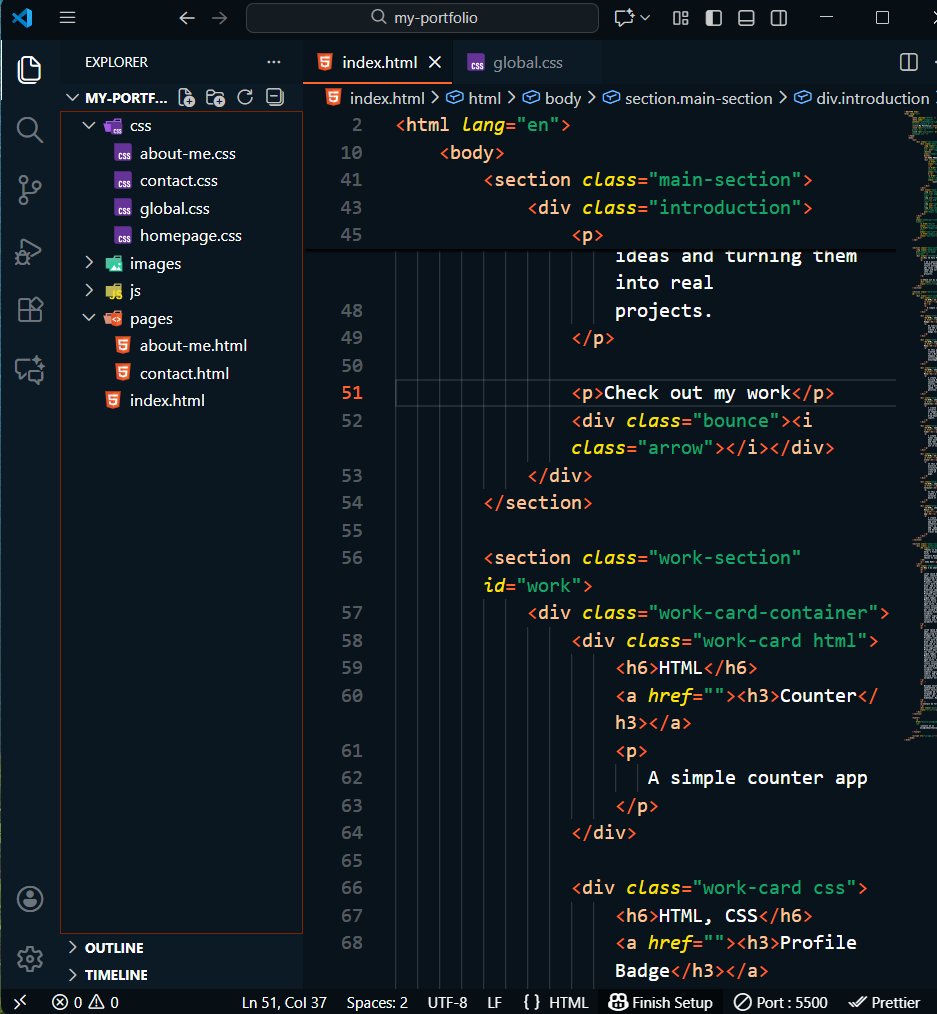Place cursor on 'Check out my work' line
This screenshot has width=937, height=1014.
[702, 393]
